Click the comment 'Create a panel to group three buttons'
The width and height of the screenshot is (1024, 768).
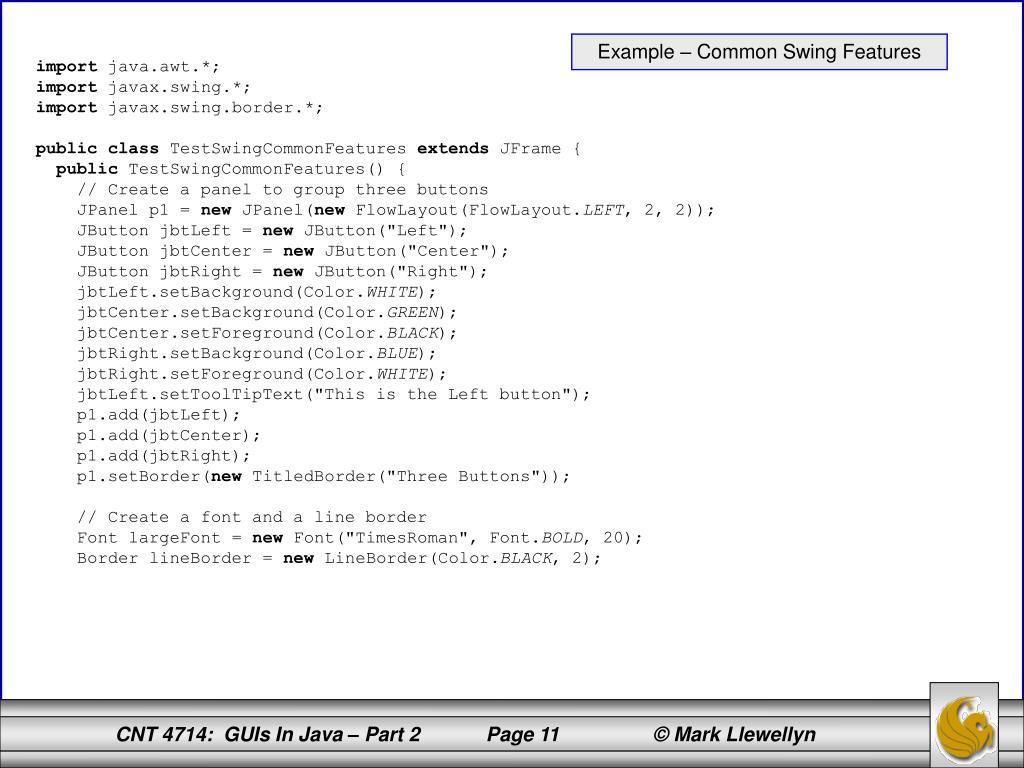283,190
